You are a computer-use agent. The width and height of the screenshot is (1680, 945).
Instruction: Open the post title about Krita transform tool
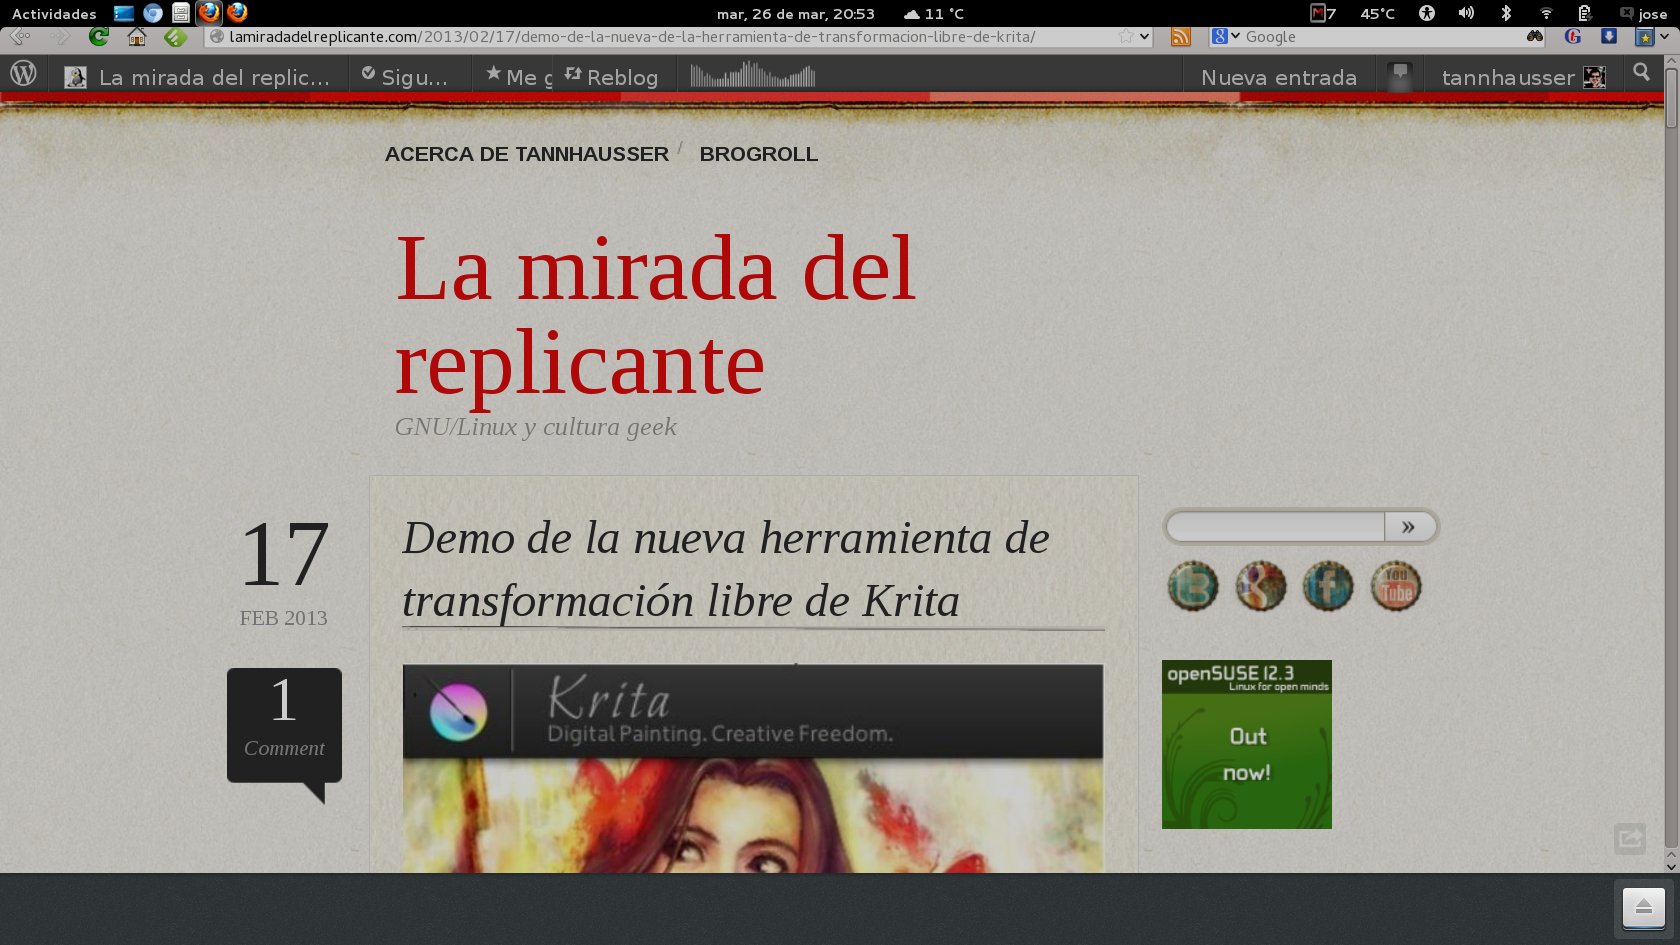coord(726,570)
